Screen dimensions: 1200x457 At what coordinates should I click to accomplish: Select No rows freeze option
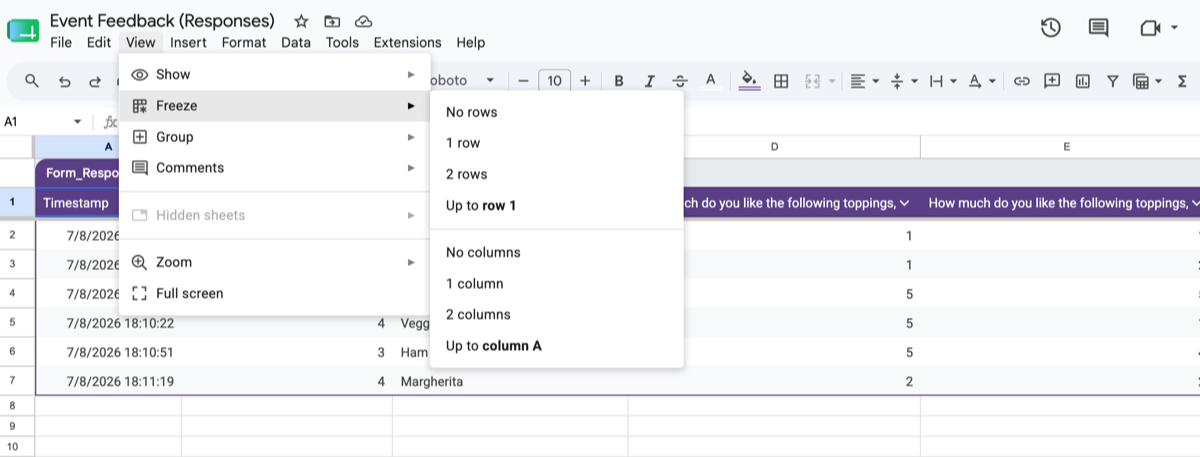pos(556,112)
